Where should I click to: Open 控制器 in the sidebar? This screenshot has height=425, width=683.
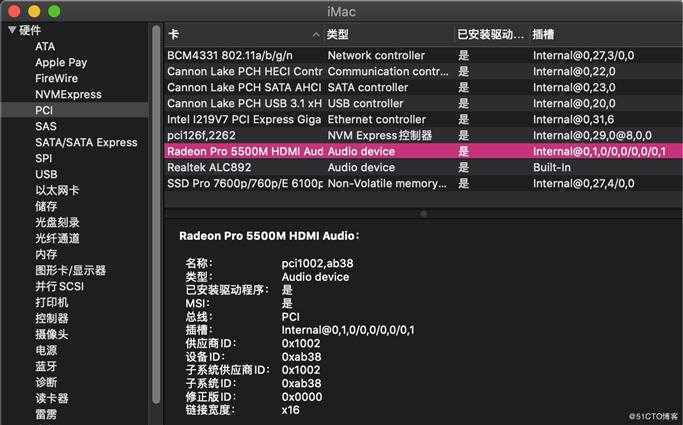(52, 318)
